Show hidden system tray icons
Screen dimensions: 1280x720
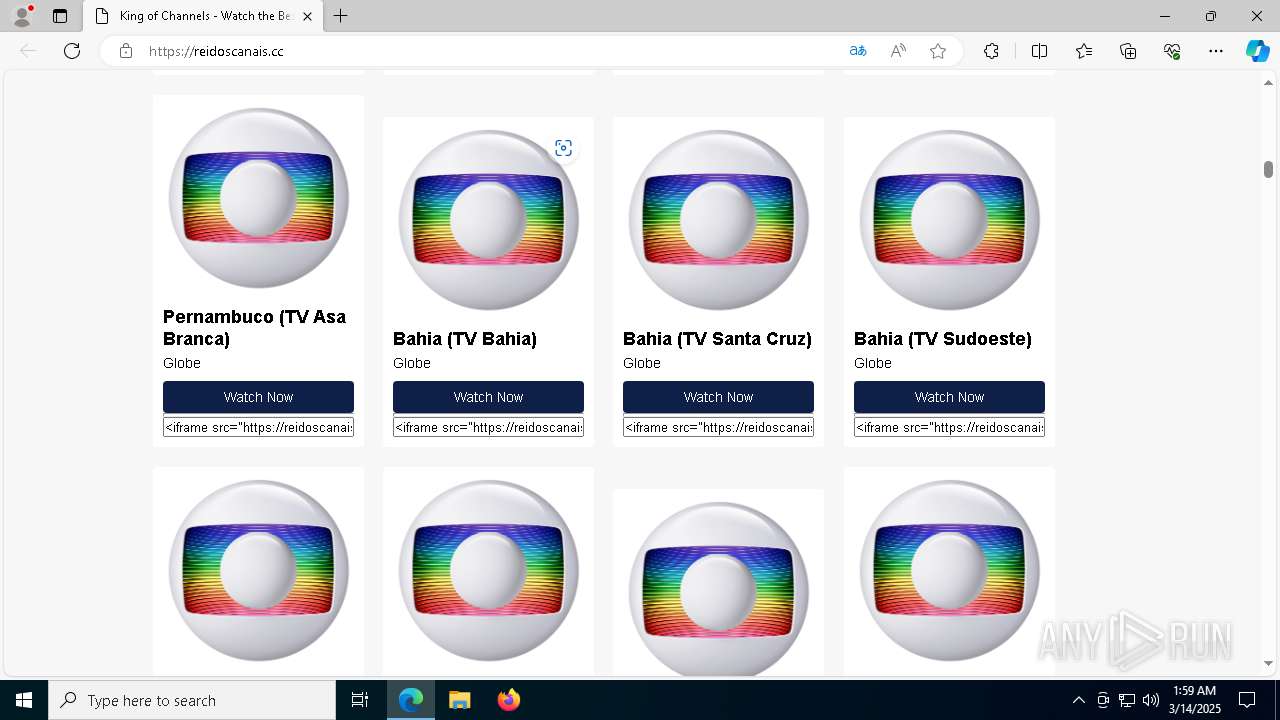point(1078,700)
